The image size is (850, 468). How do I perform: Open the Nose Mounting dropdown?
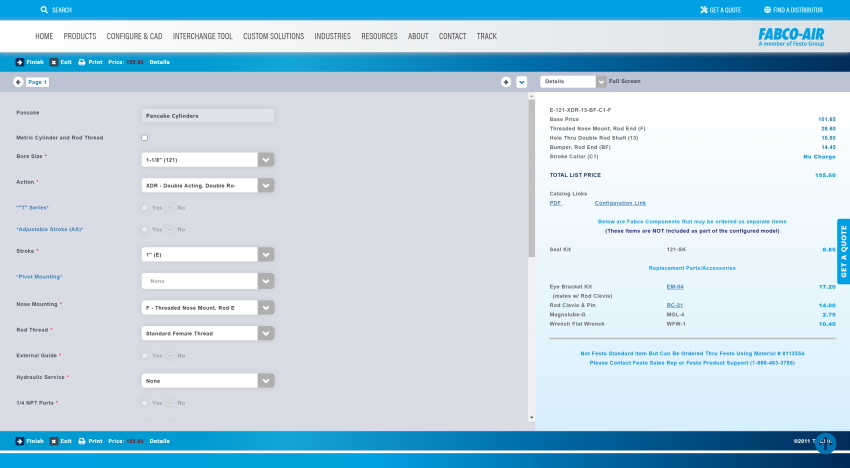[x=266, y=308]
